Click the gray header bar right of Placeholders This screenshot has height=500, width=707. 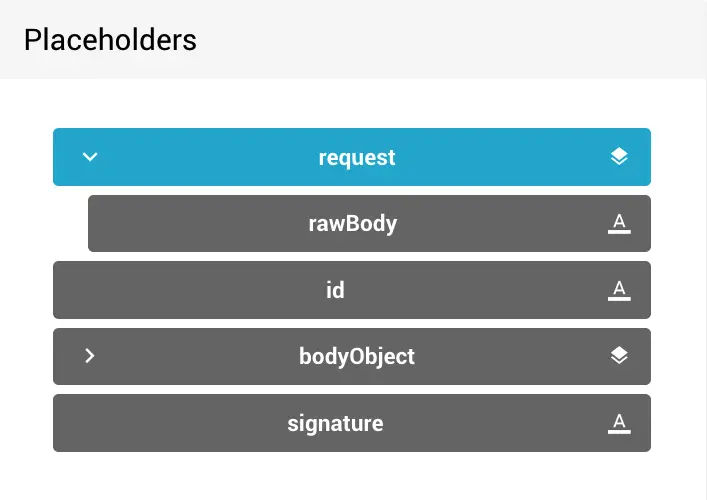(450, 40)
